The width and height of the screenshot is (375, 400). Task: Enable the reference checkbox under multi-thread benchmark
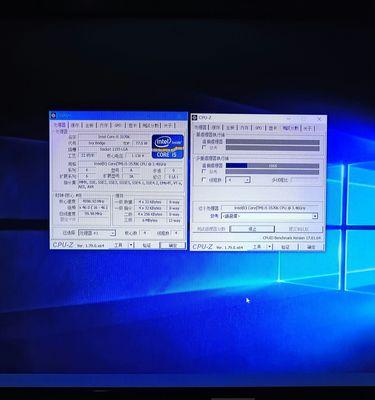[x=204, y=171]
